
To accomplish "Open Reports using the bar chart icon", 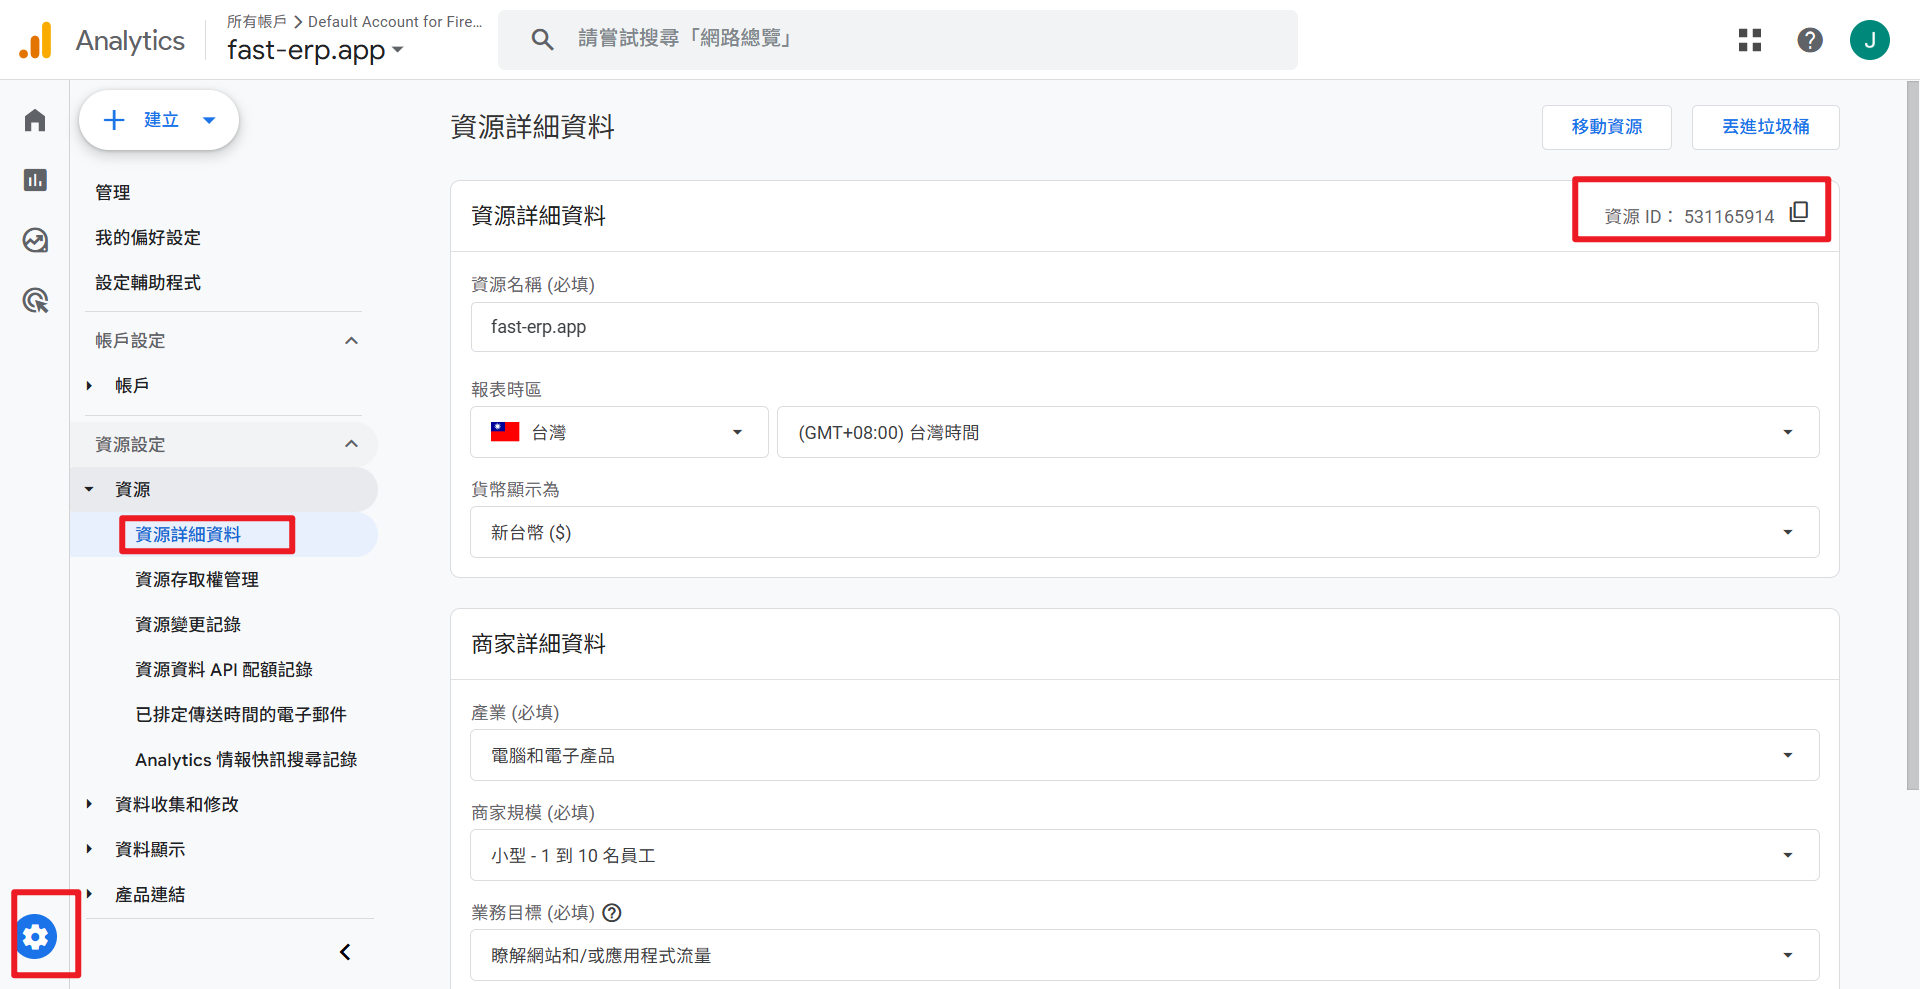I will point(34,180).
